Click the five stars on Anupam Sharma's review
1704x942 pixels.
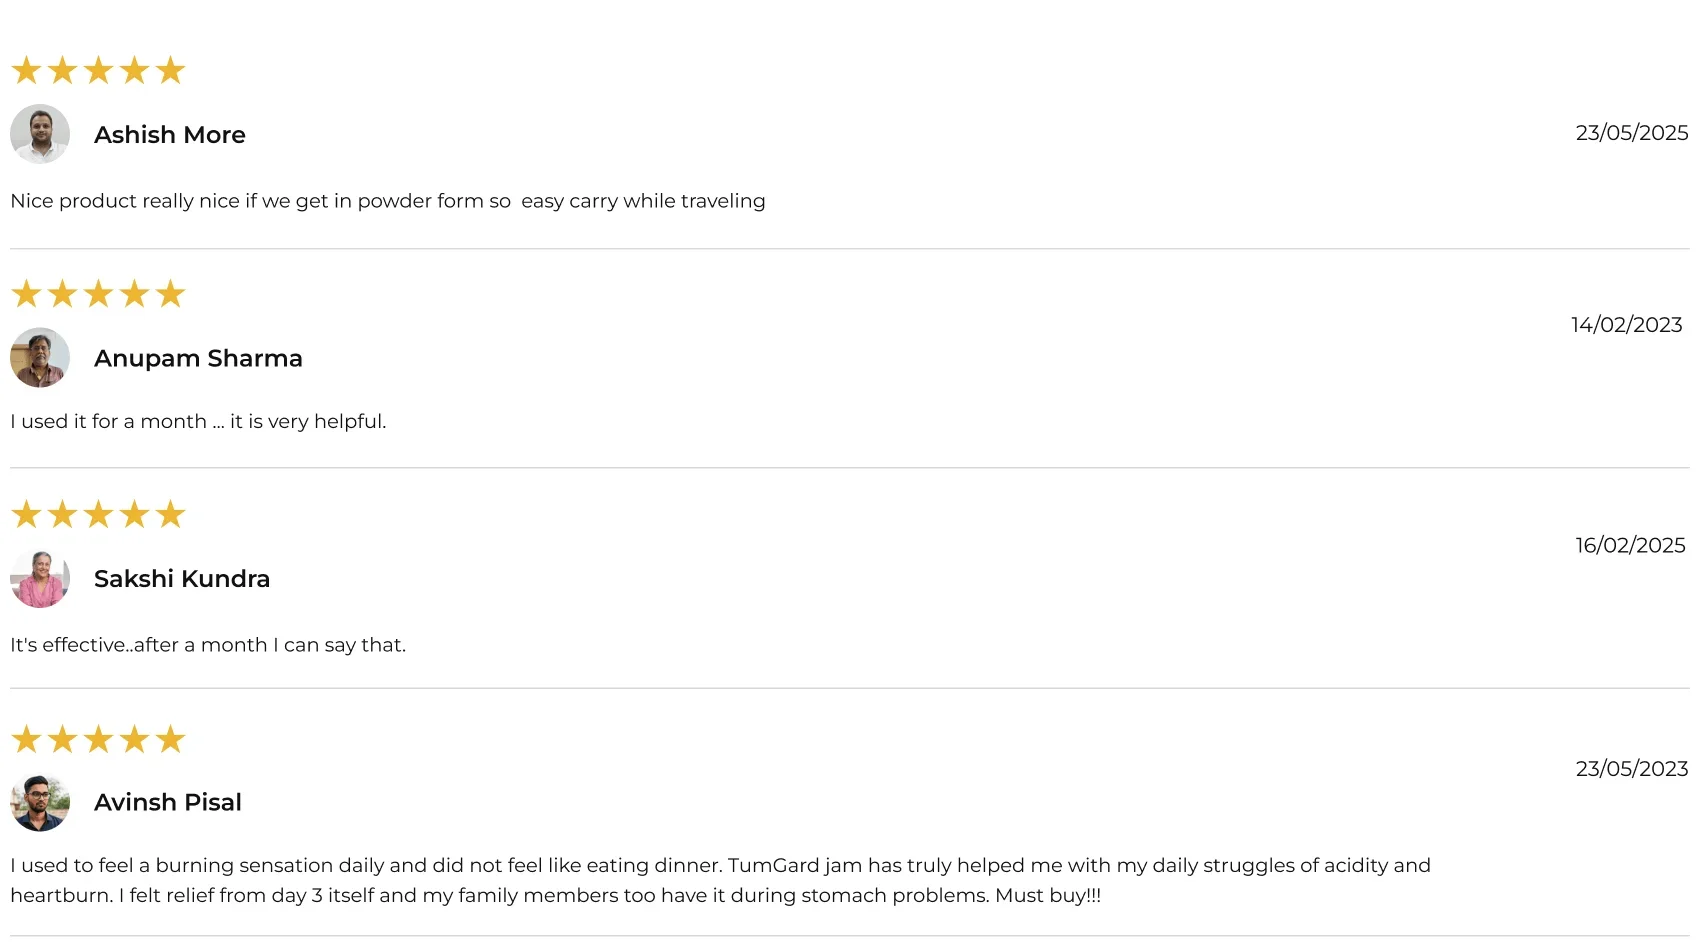pos(98,294)
